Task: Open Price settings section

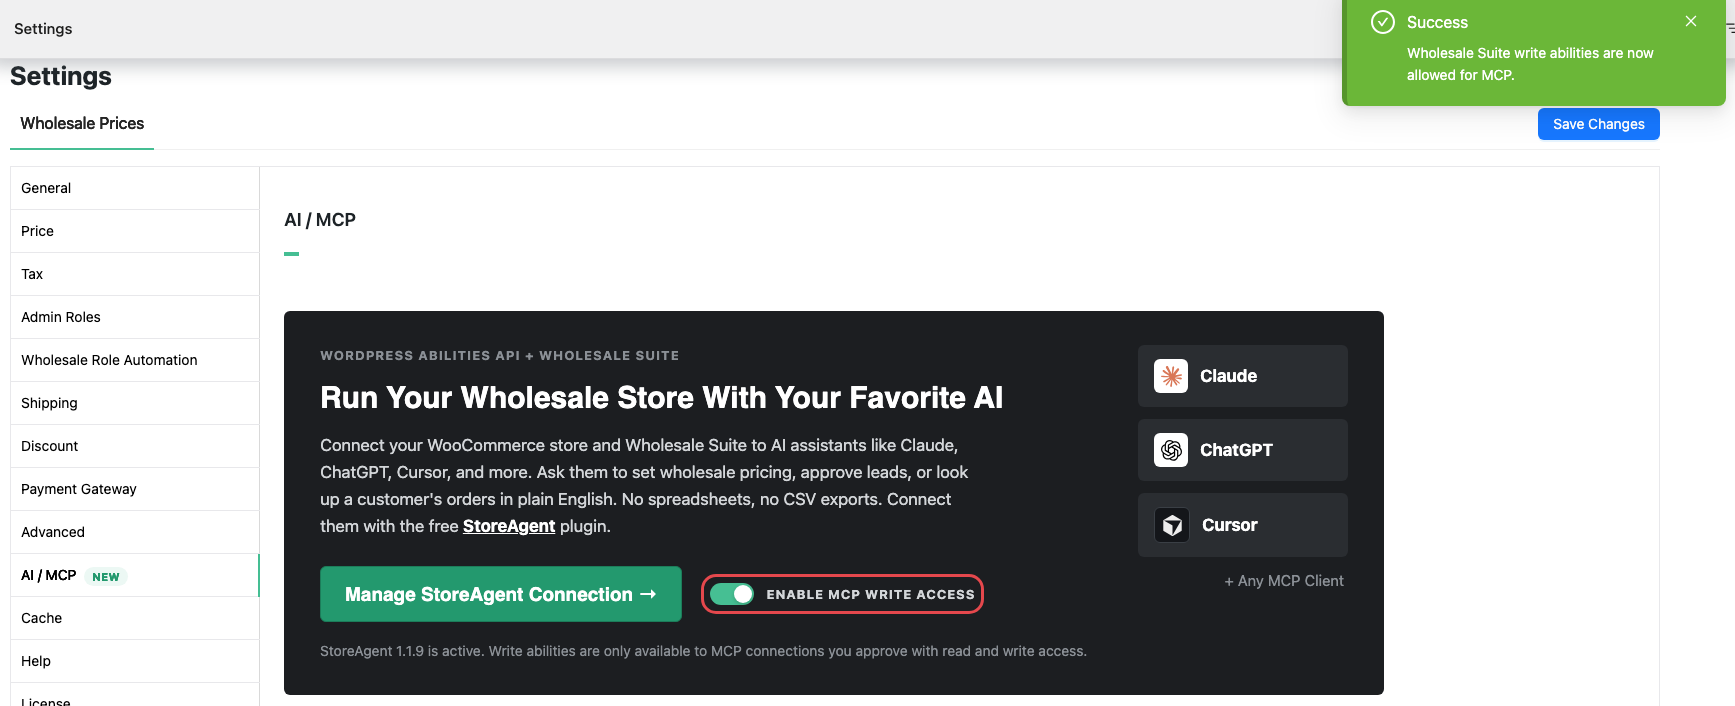Action: (135, 231)
